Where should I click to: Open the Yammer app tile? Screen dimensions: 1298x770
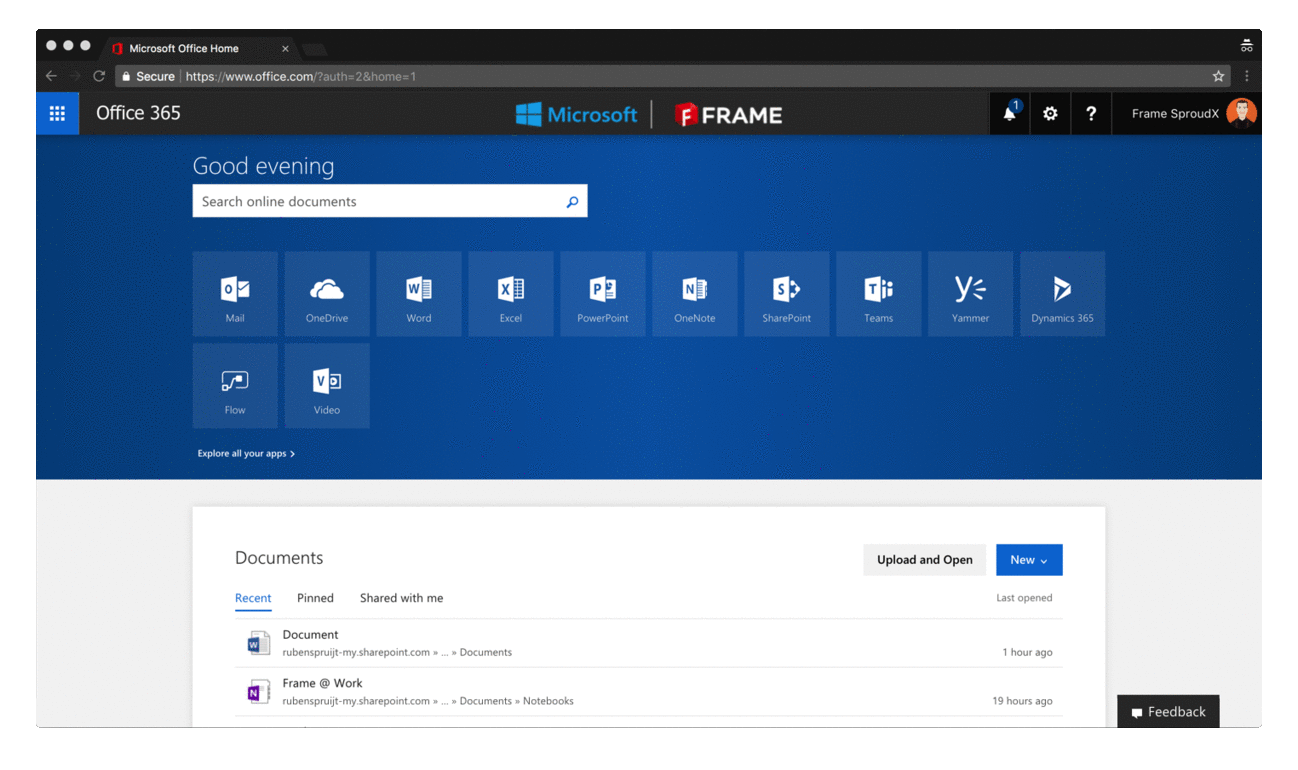tap(971, 294)
